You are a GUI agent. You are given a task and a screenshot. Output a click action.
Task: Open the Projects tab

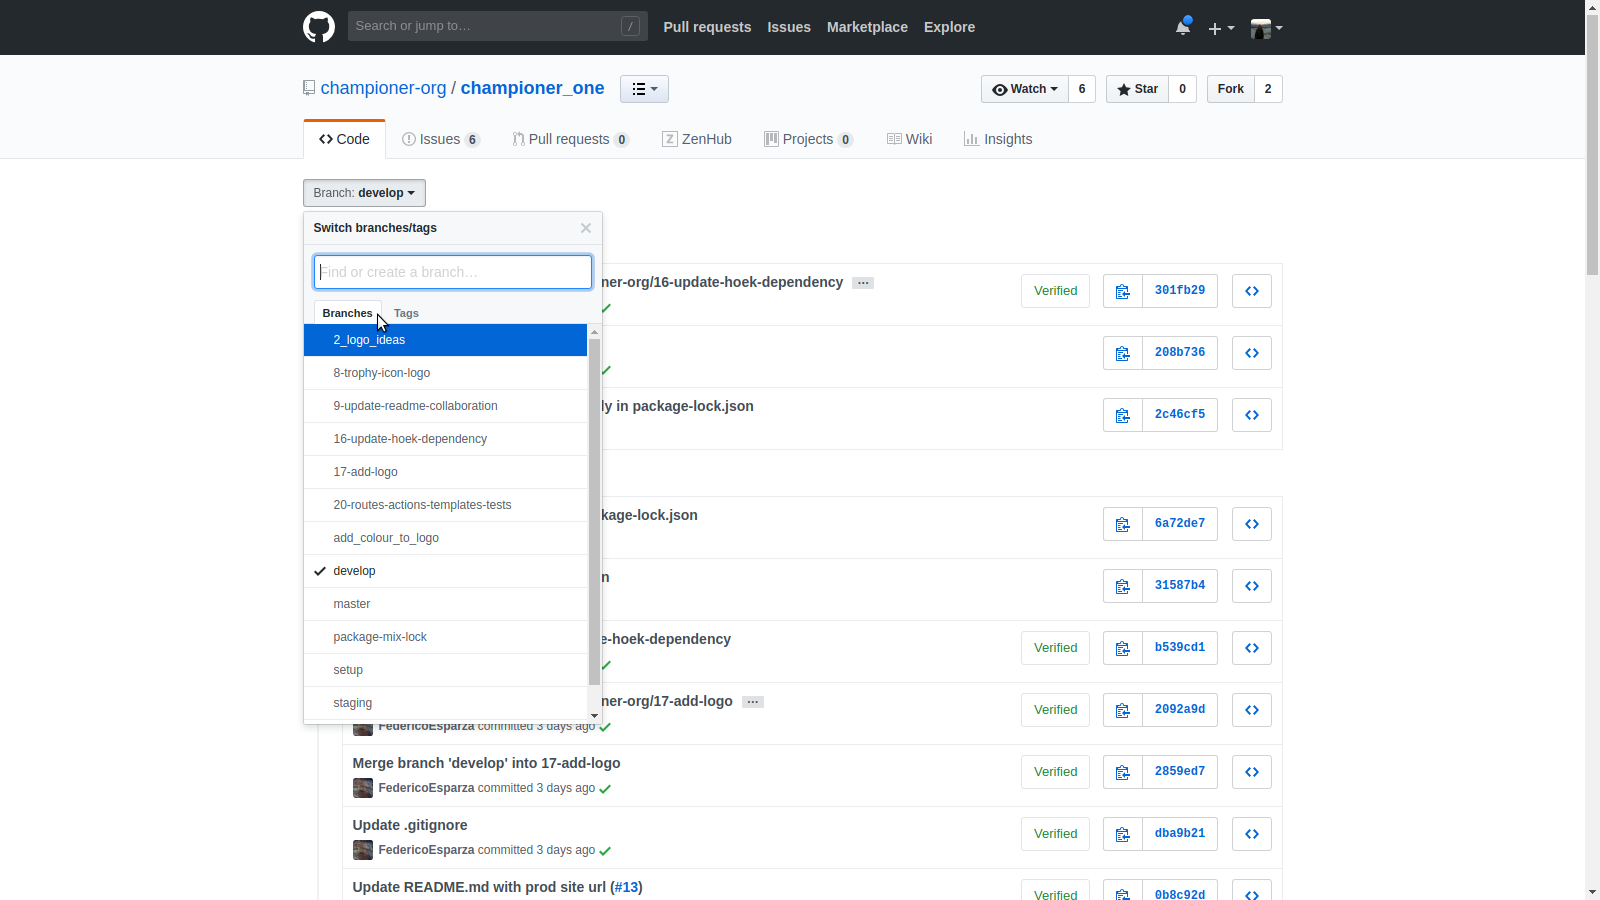click(808, 139)
